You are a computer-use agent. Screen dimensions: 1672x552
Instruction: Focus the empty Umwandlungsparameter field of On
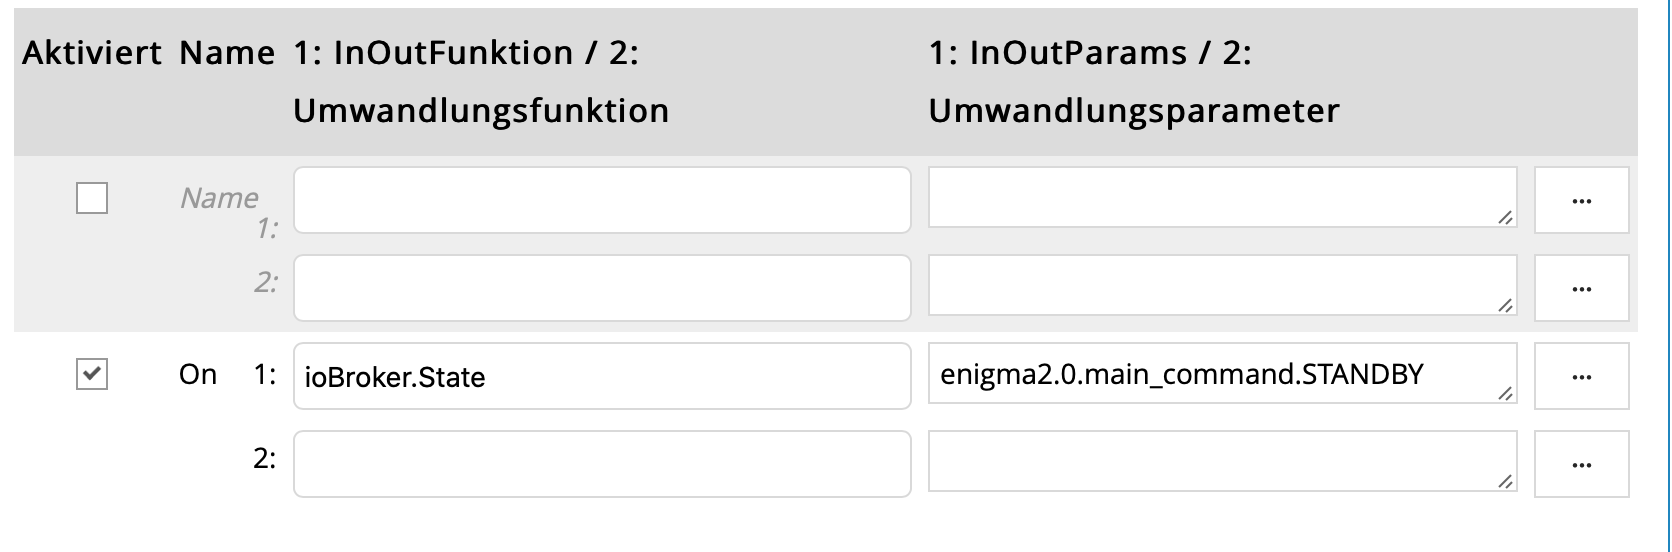[1222, 461]
